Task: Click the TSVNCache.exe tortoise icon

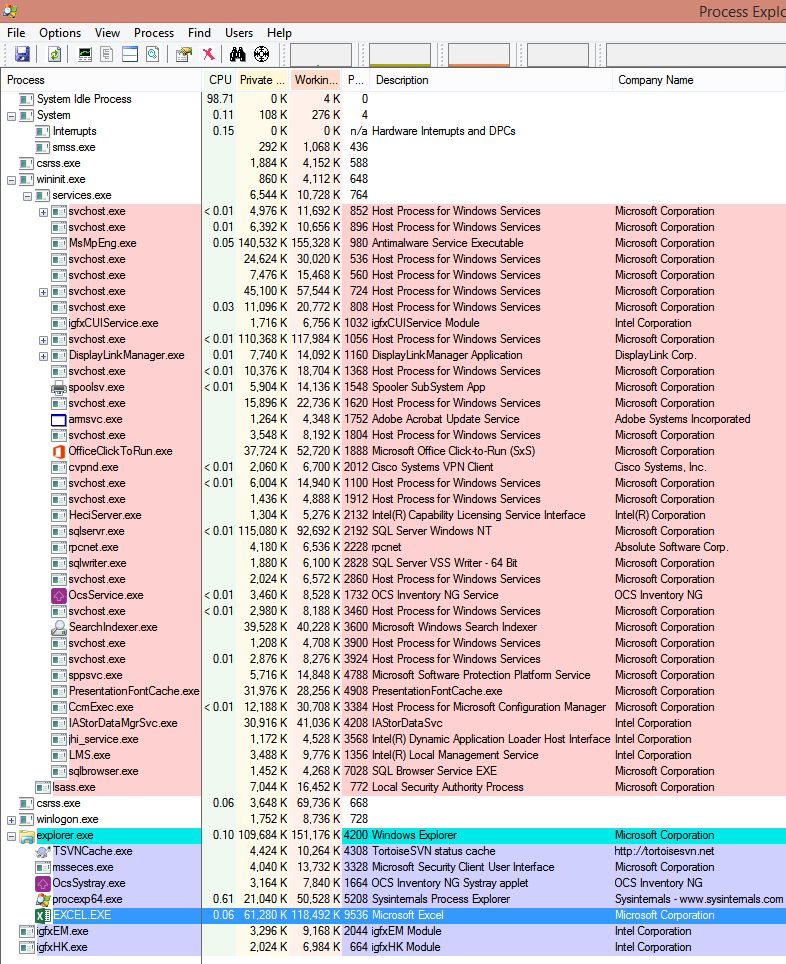Action: coord(42,851)
